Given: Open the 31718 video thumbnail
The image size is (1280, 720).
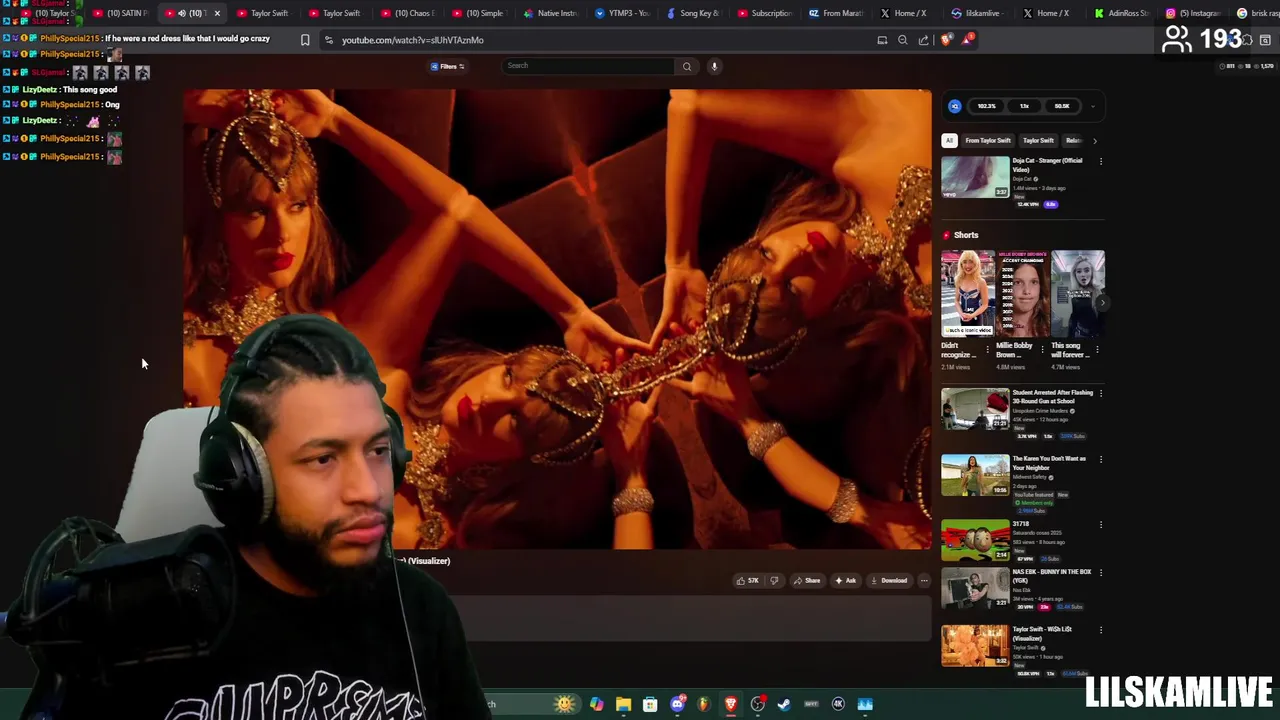Looking at the screenshot, I should pyautogui.click(x=975, y=540).
